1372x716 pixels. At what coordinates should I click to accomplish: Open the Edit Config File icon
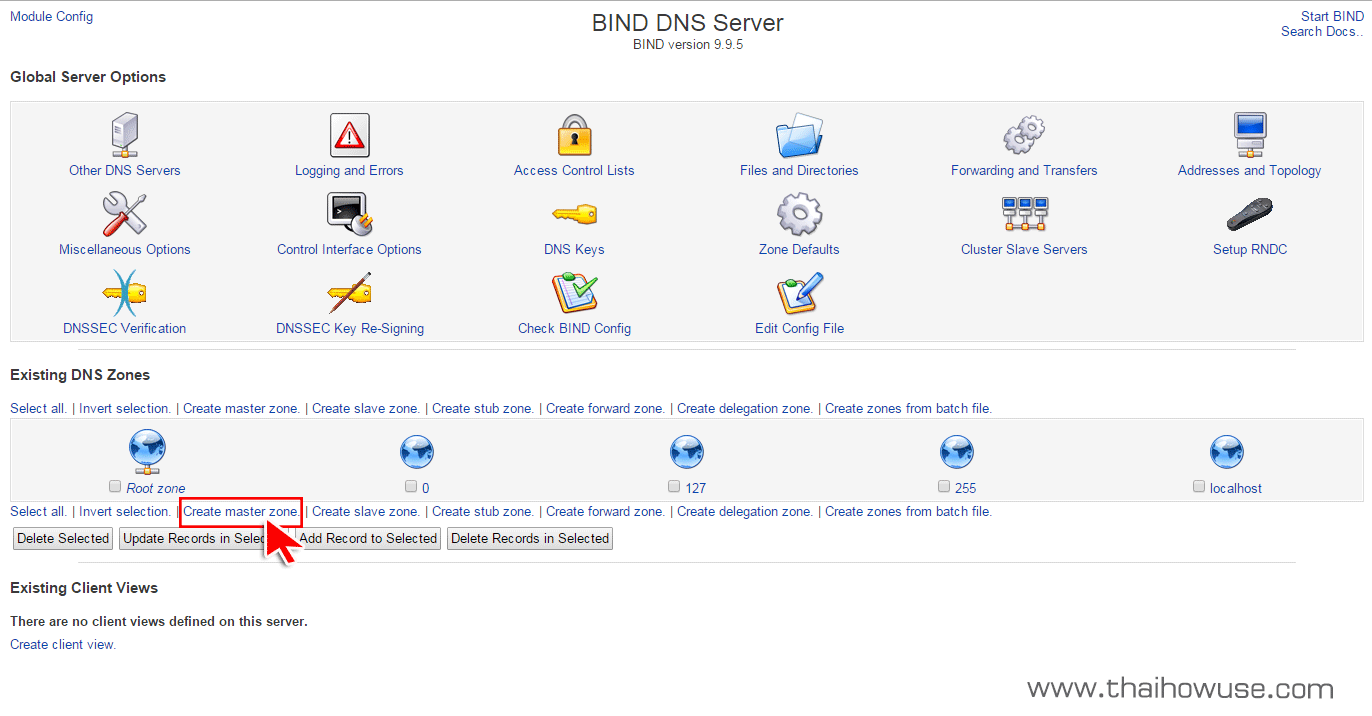point(799,293)
